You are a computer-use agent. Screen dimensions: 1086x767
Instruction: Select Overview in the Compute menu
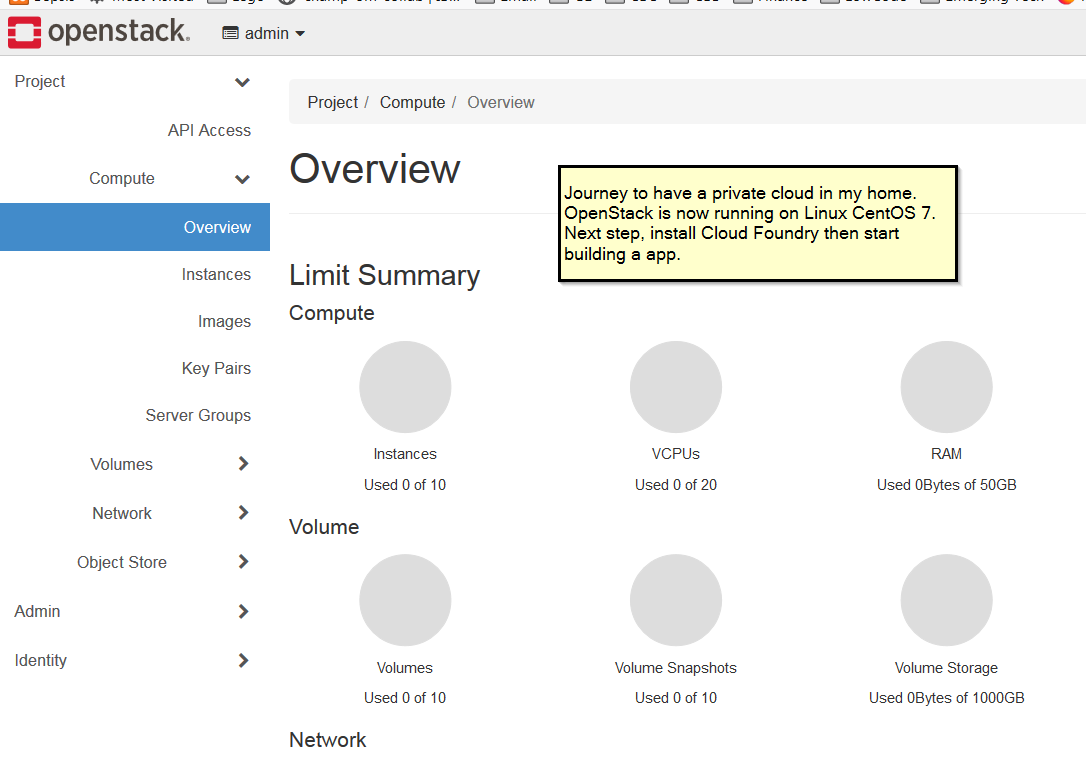coord(135,227)
